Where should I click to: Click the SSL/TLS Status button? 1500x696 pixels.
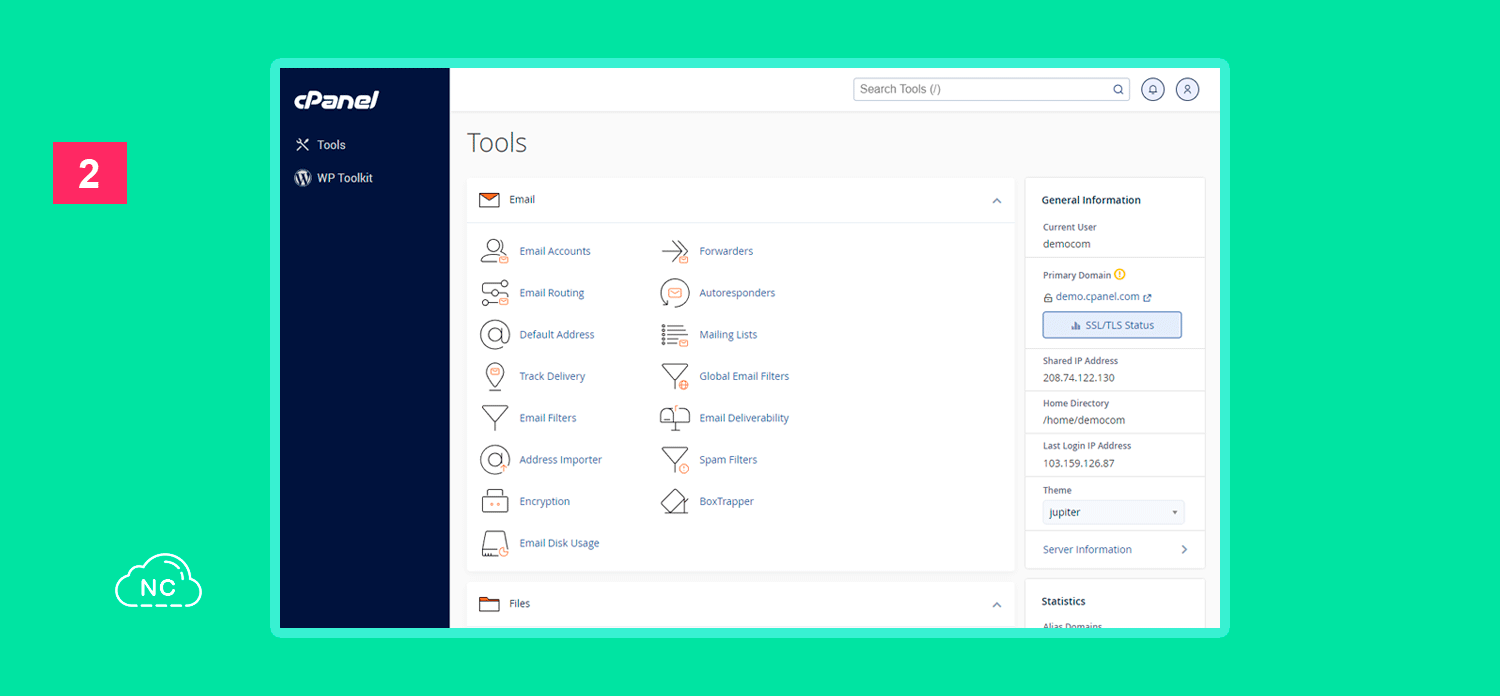1112,325
